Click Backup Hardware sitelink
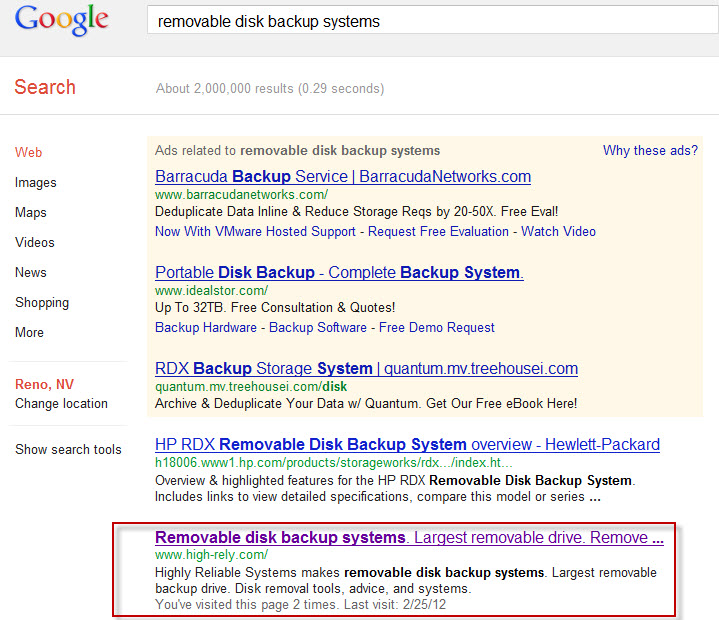719x620 pixels. 206,327
